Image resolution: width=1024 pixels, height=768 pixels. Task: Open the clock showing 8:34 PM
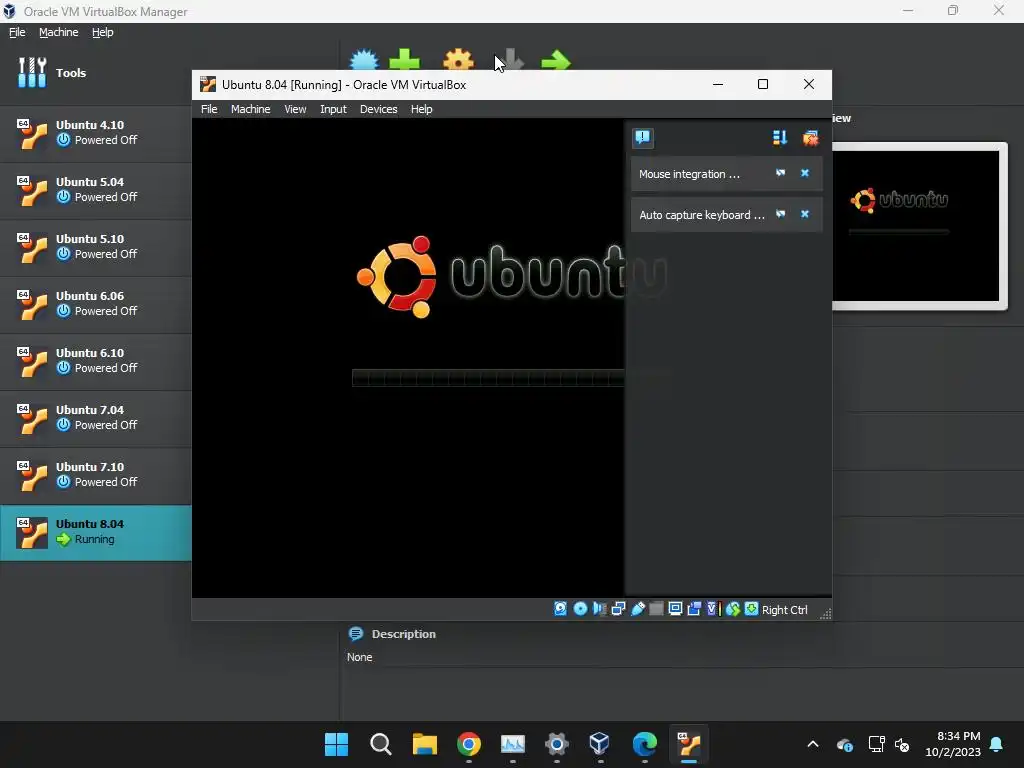pyautogui.click(x=953, y=744)
